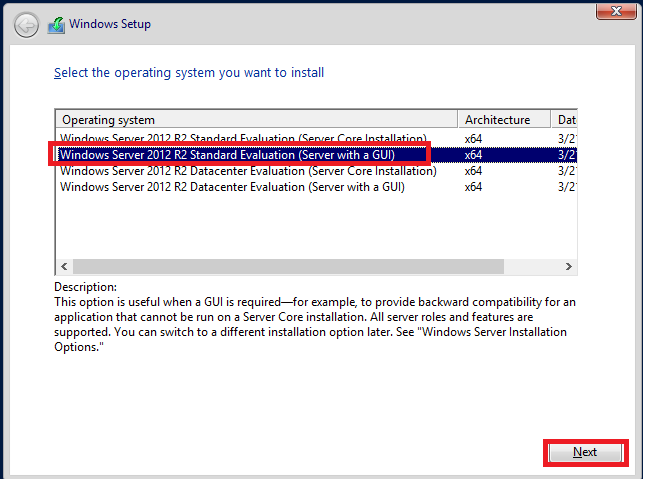The height and width of the screenshot is (483, 648).
Task: Click x64 in Standard Server Core row
Action: tap(473, 139)
